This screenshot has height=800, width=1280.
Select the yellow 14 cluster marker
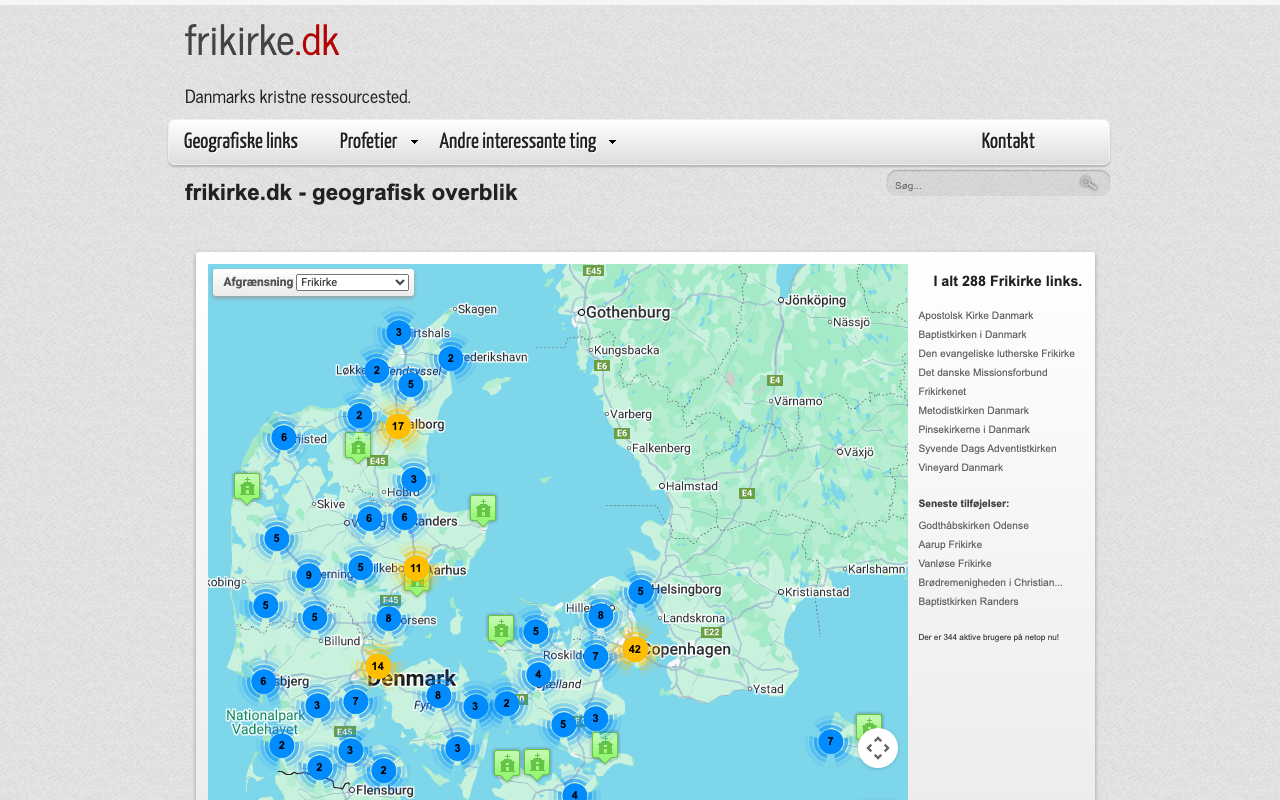coord(377,666)
